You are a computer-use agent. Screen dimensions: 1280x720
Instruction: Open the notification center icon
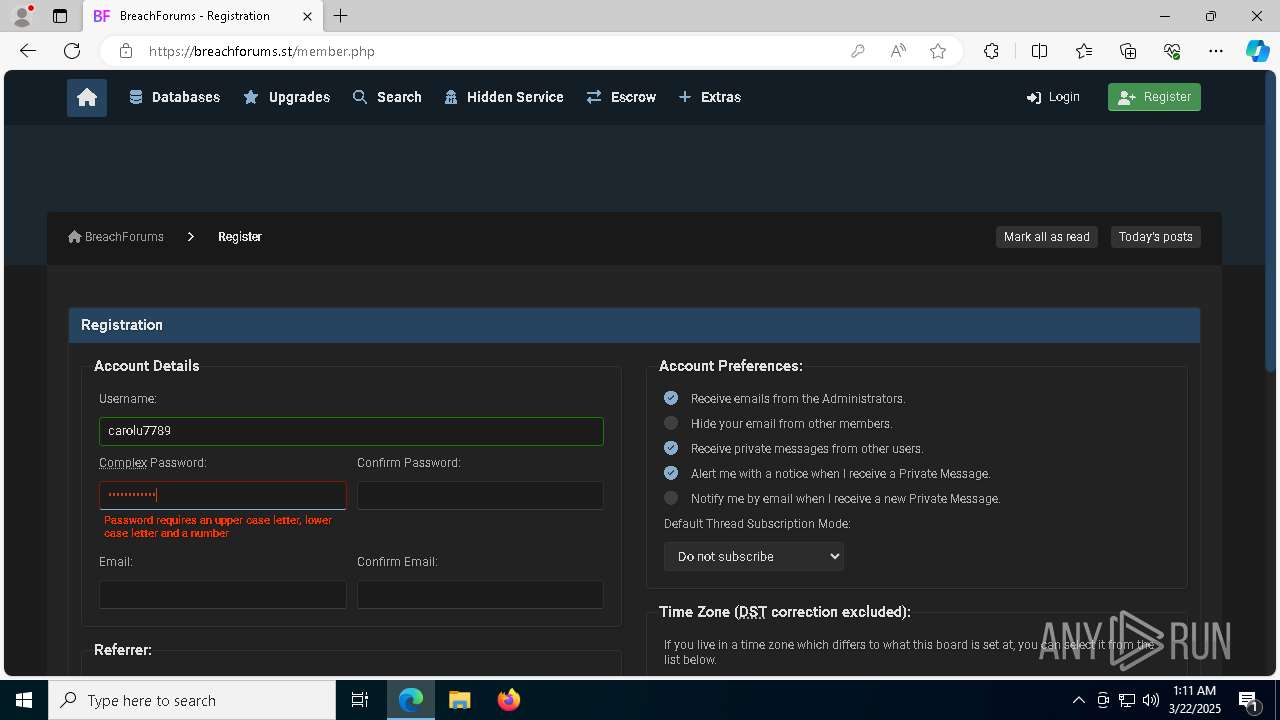pos(1249,700)
